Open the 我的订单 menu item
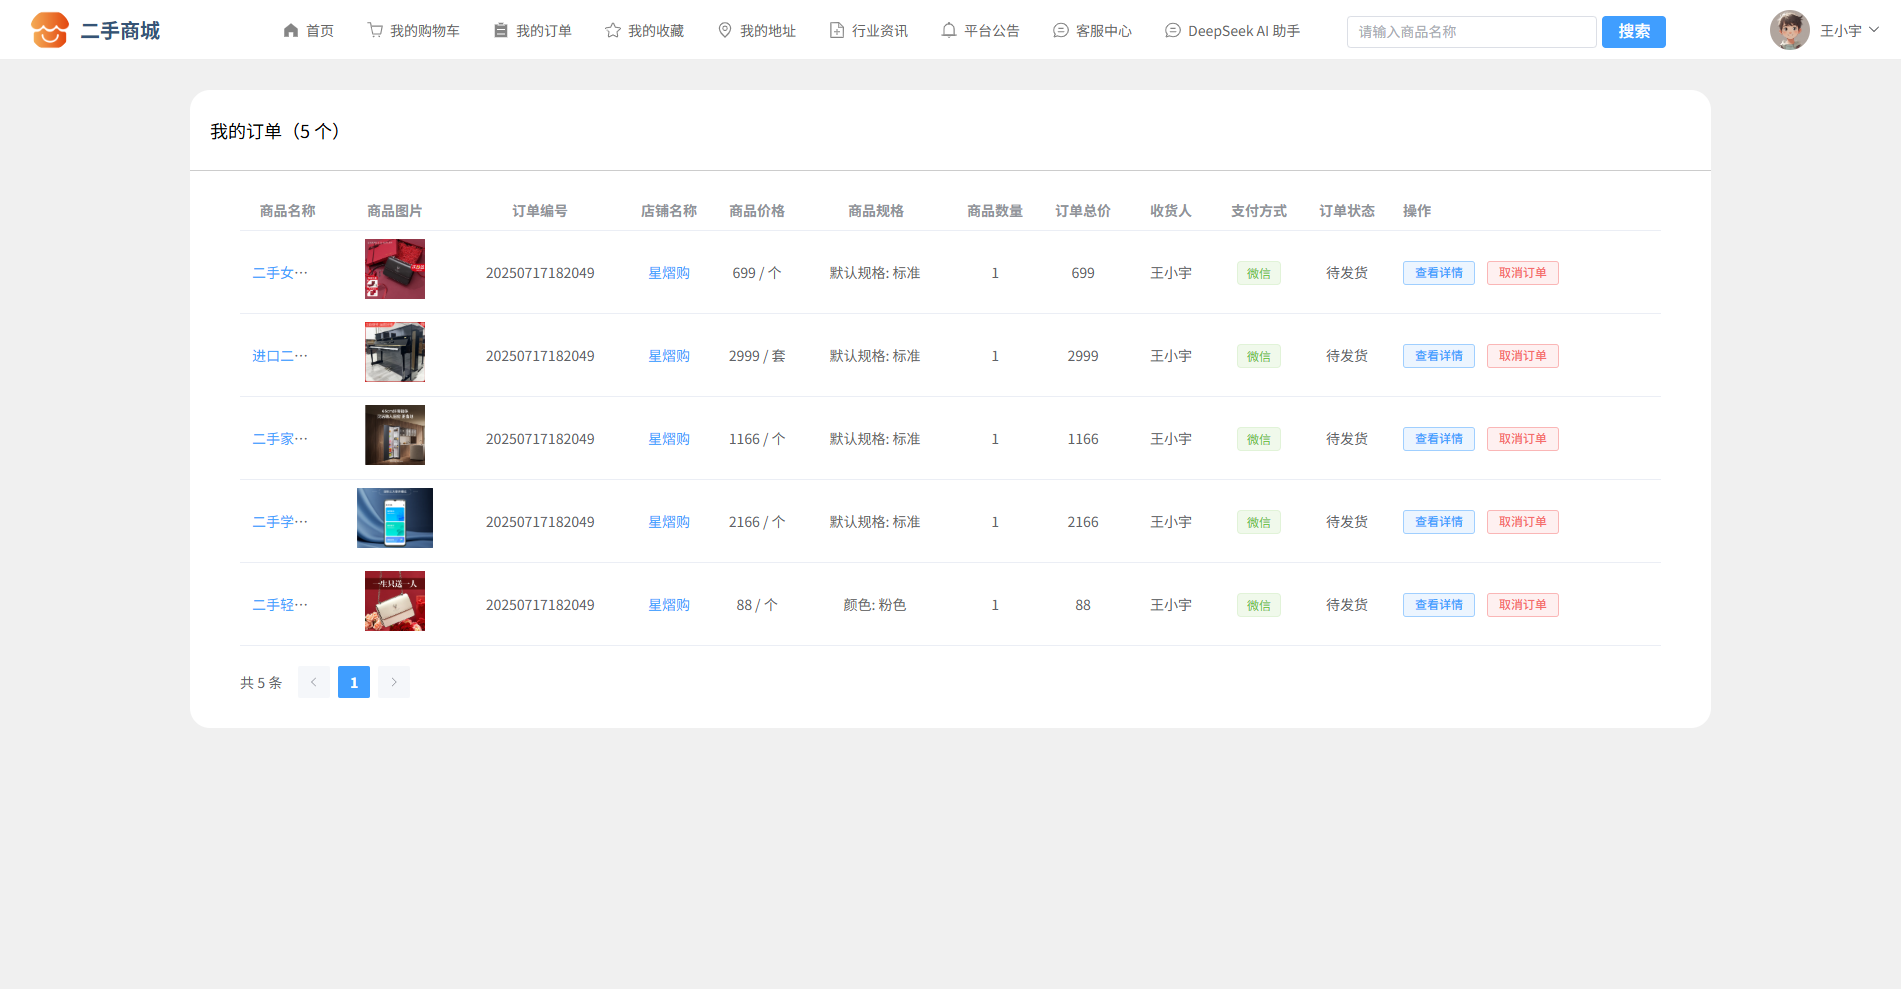 click(x=533, y=31)
